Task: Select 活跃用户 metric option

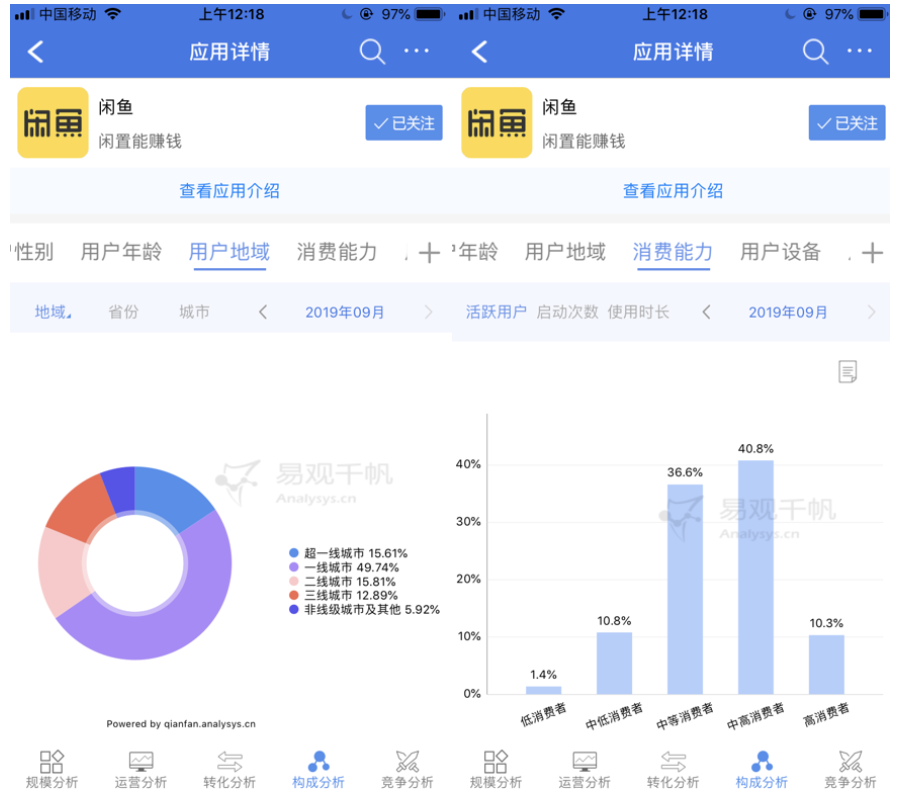Action: tap(496, 312)
